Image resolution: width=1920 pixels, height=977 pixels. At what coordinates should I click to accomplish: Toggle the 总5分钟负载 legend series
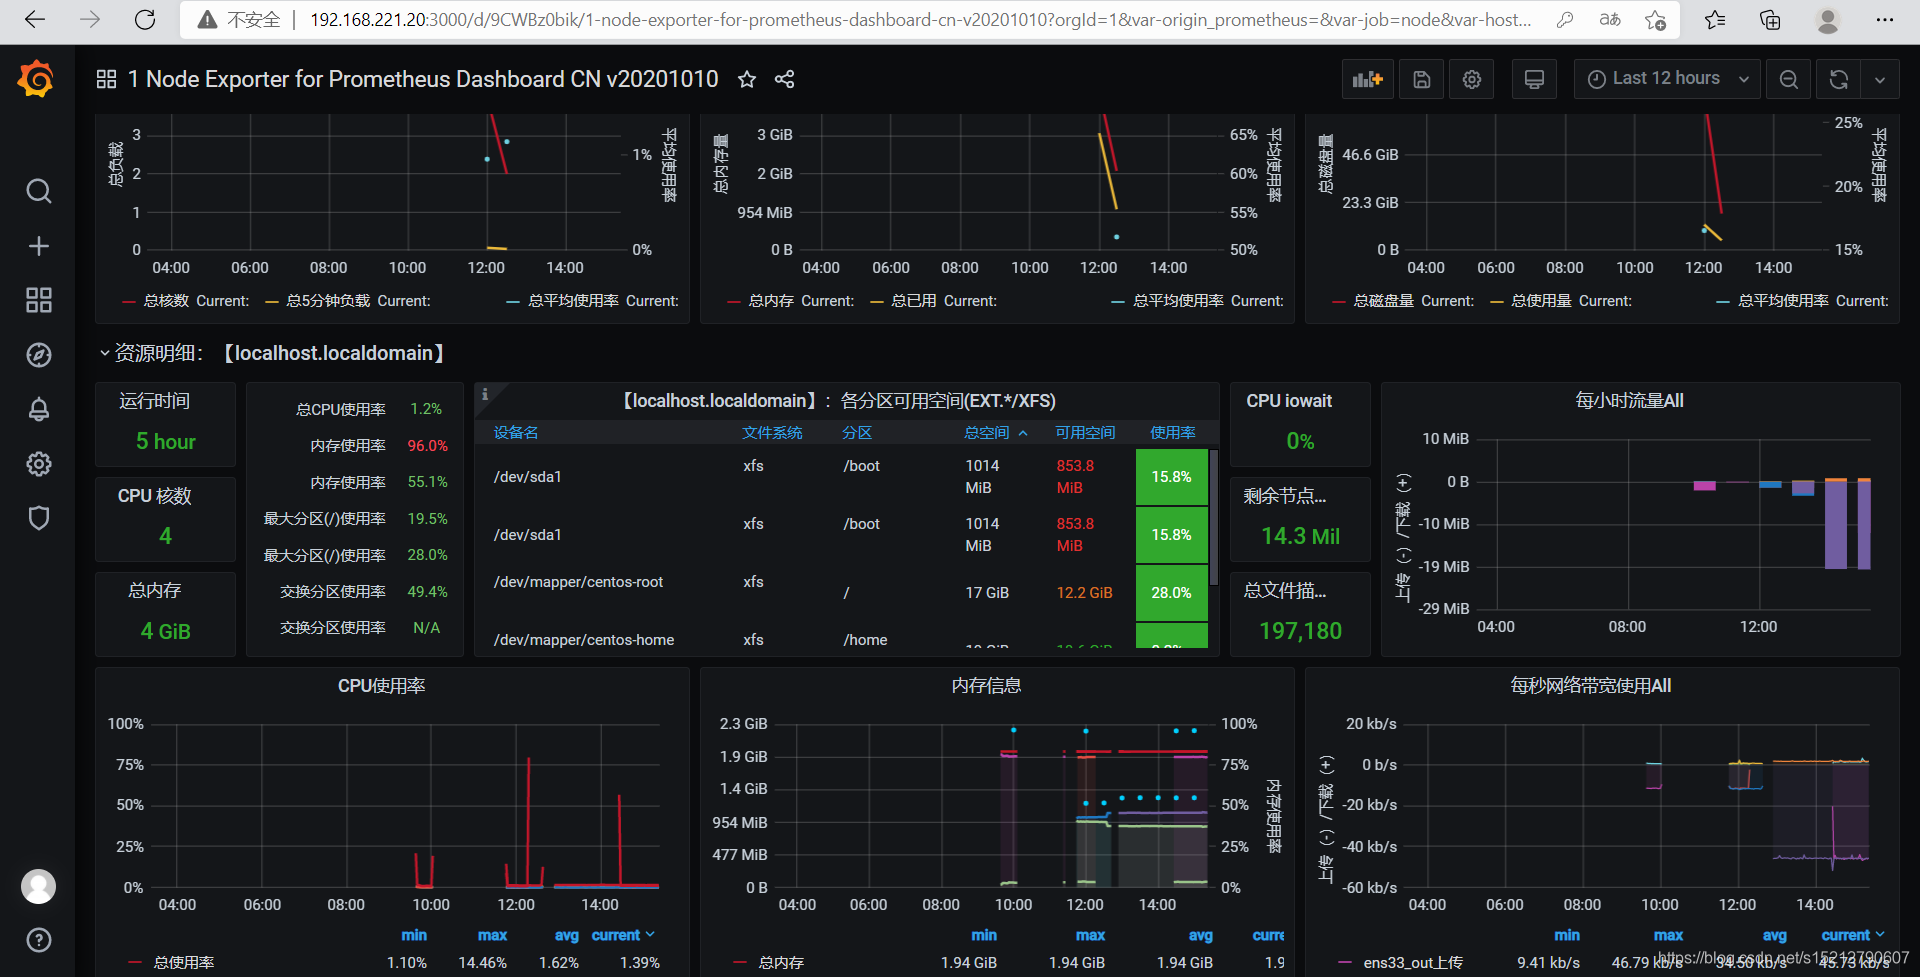328,301
